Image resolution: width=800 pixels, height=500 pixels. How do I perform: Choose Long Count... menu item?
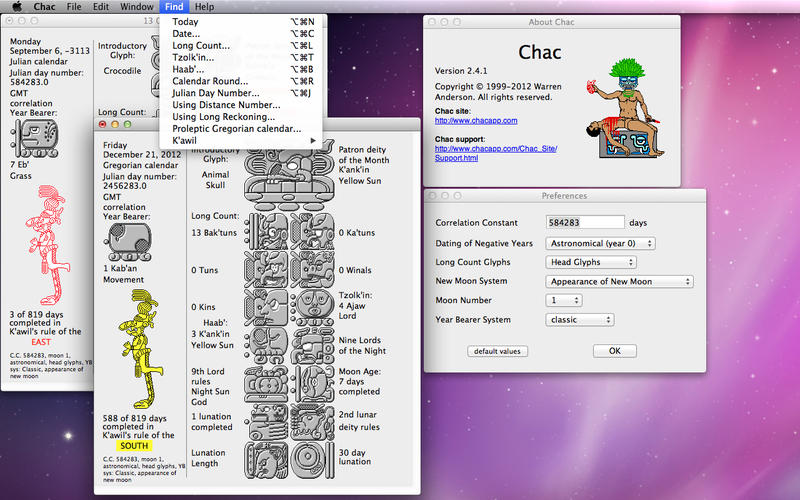pos(243,45)
